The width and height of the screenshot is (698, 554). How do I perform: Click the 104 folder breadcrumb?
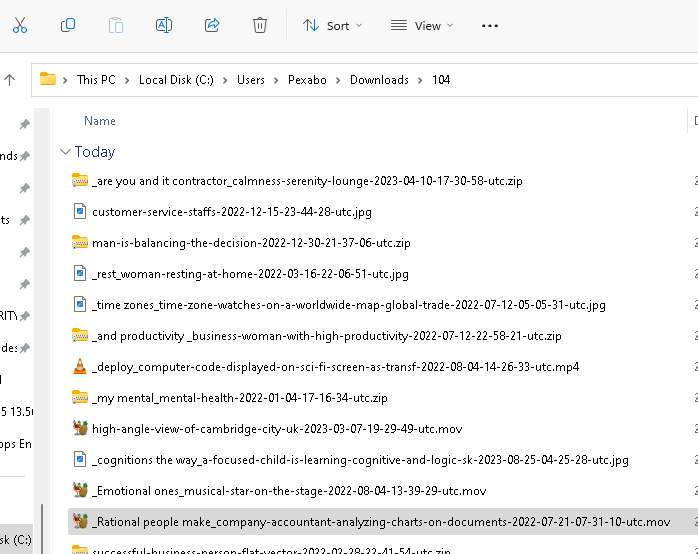point(441,80)
